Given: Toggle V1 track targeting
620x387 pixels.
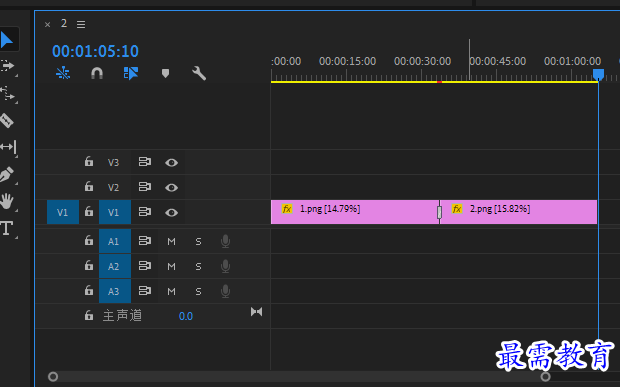Looking at the screenshot, I should [x=115, y=212].
